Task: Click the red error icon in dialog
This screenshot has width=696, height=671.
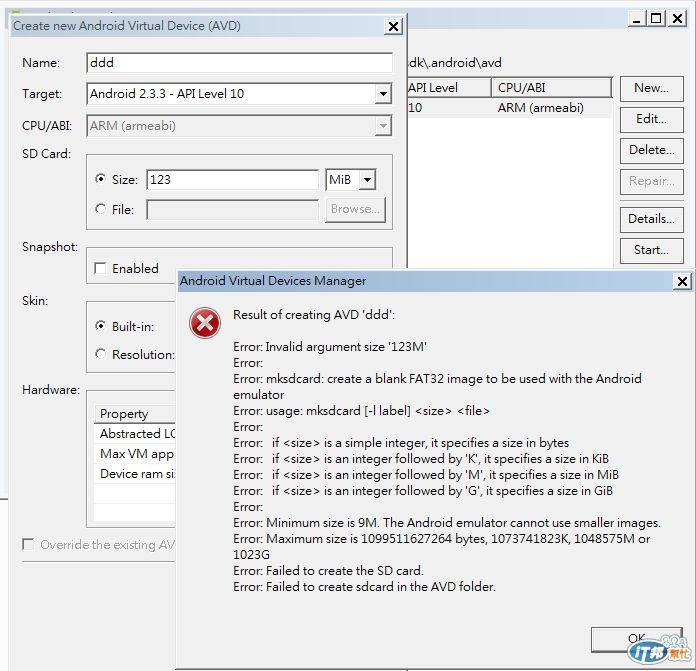Action: pos(205,323)
